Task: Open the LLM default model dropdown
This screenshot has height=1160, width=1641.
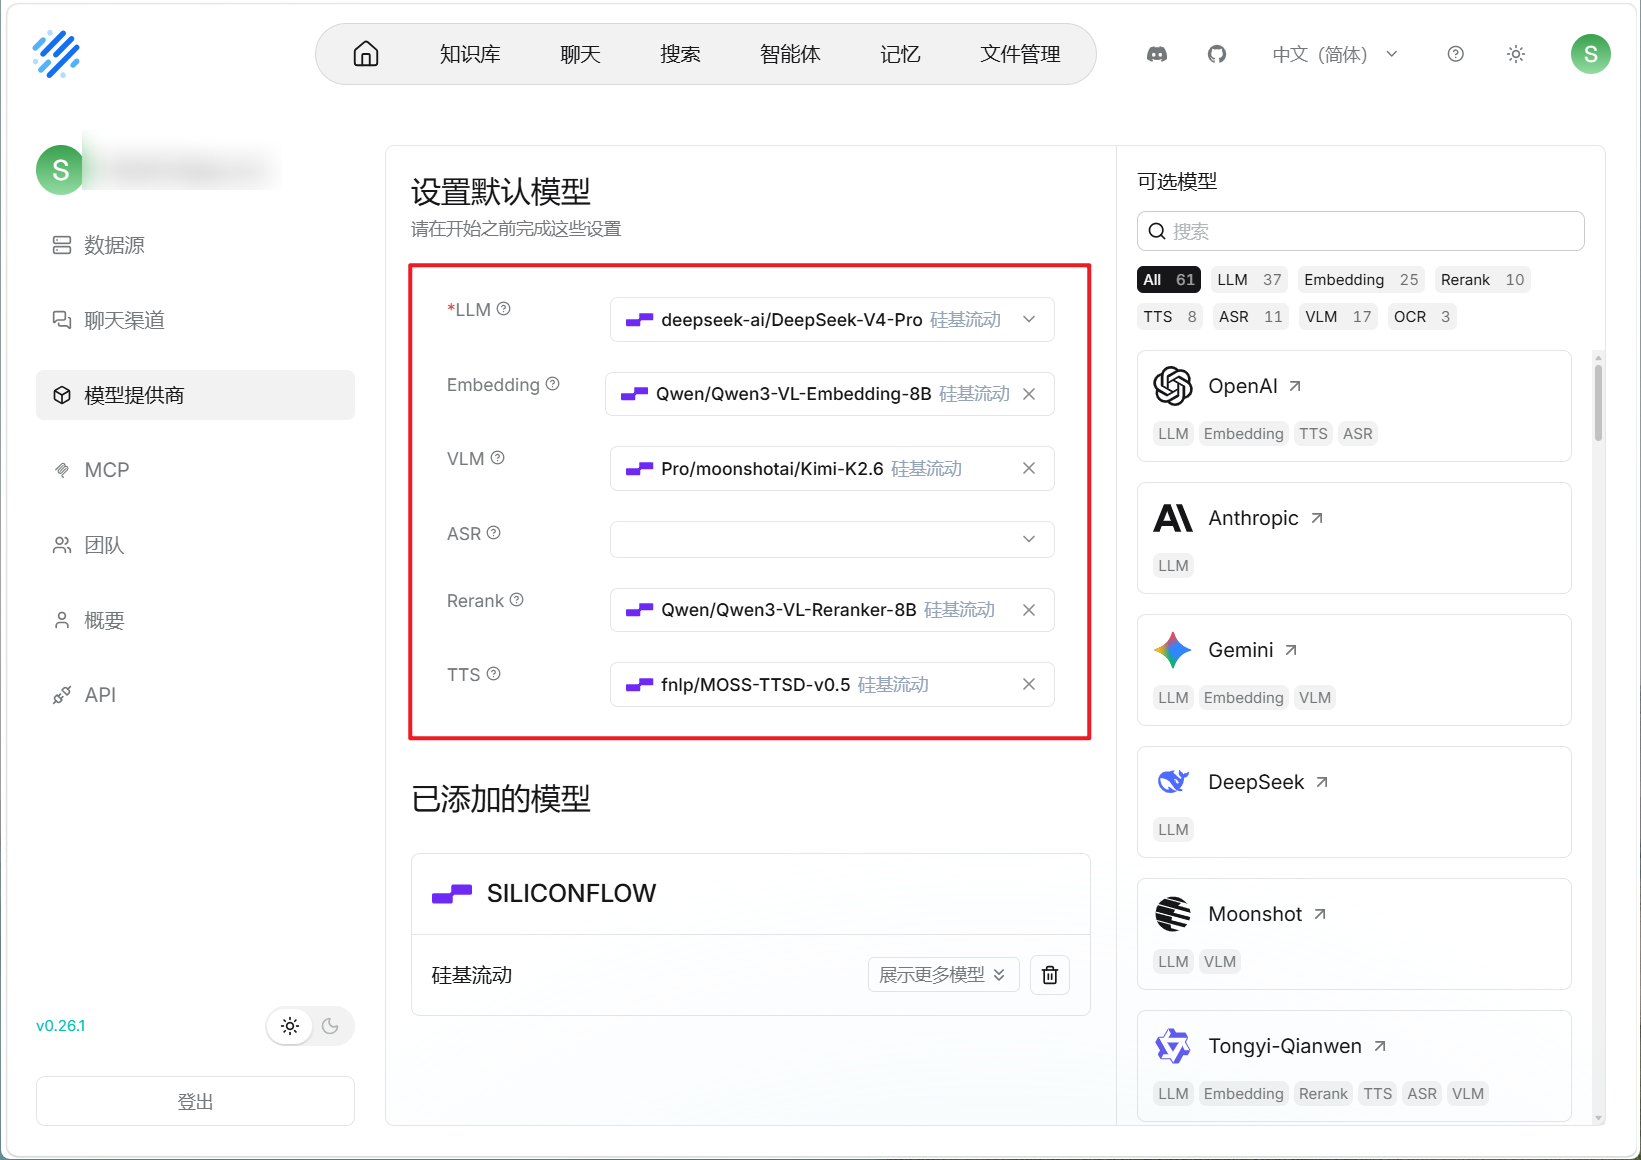Action: point(832,320)
